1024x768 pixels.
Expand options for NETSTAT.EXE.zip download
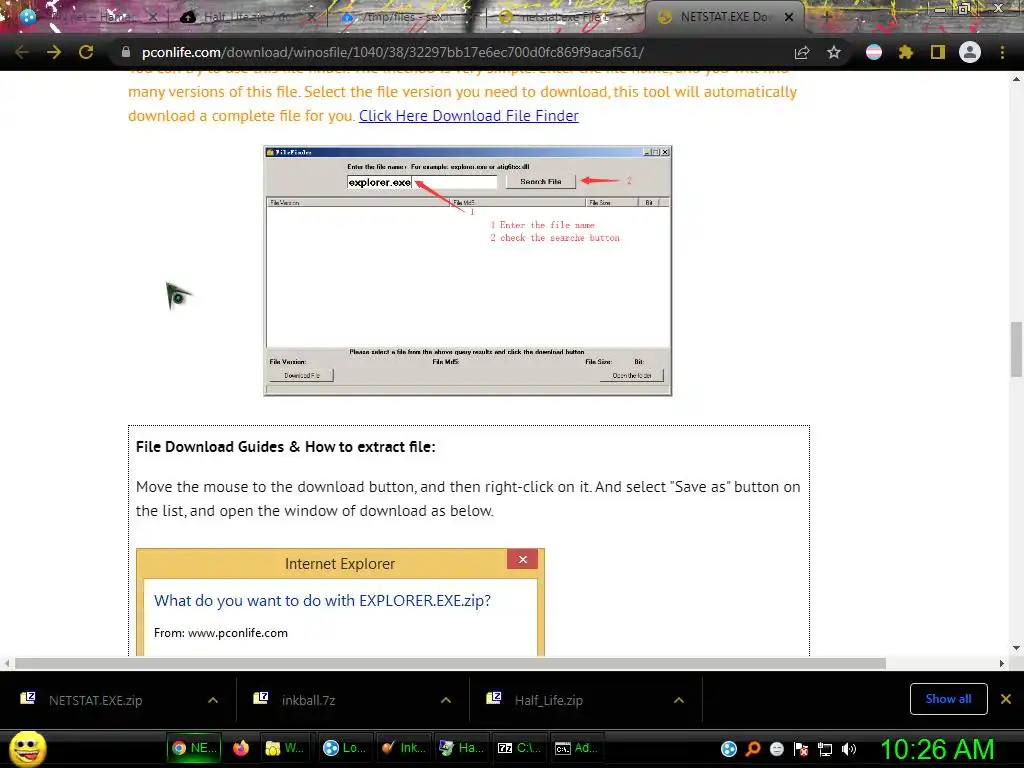tap(213, 700)
